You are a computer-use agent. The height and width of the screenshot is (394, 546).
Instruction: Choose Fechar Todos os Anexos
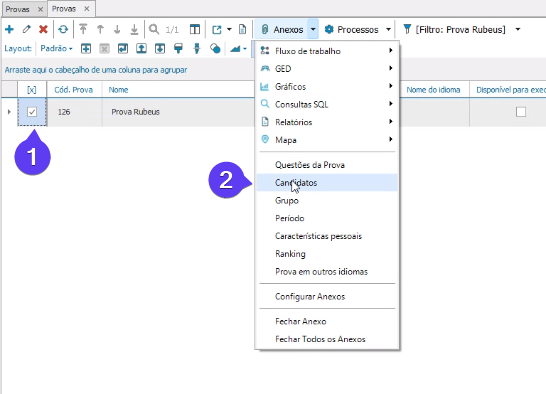pyautogui.click(x=327, y=339)
